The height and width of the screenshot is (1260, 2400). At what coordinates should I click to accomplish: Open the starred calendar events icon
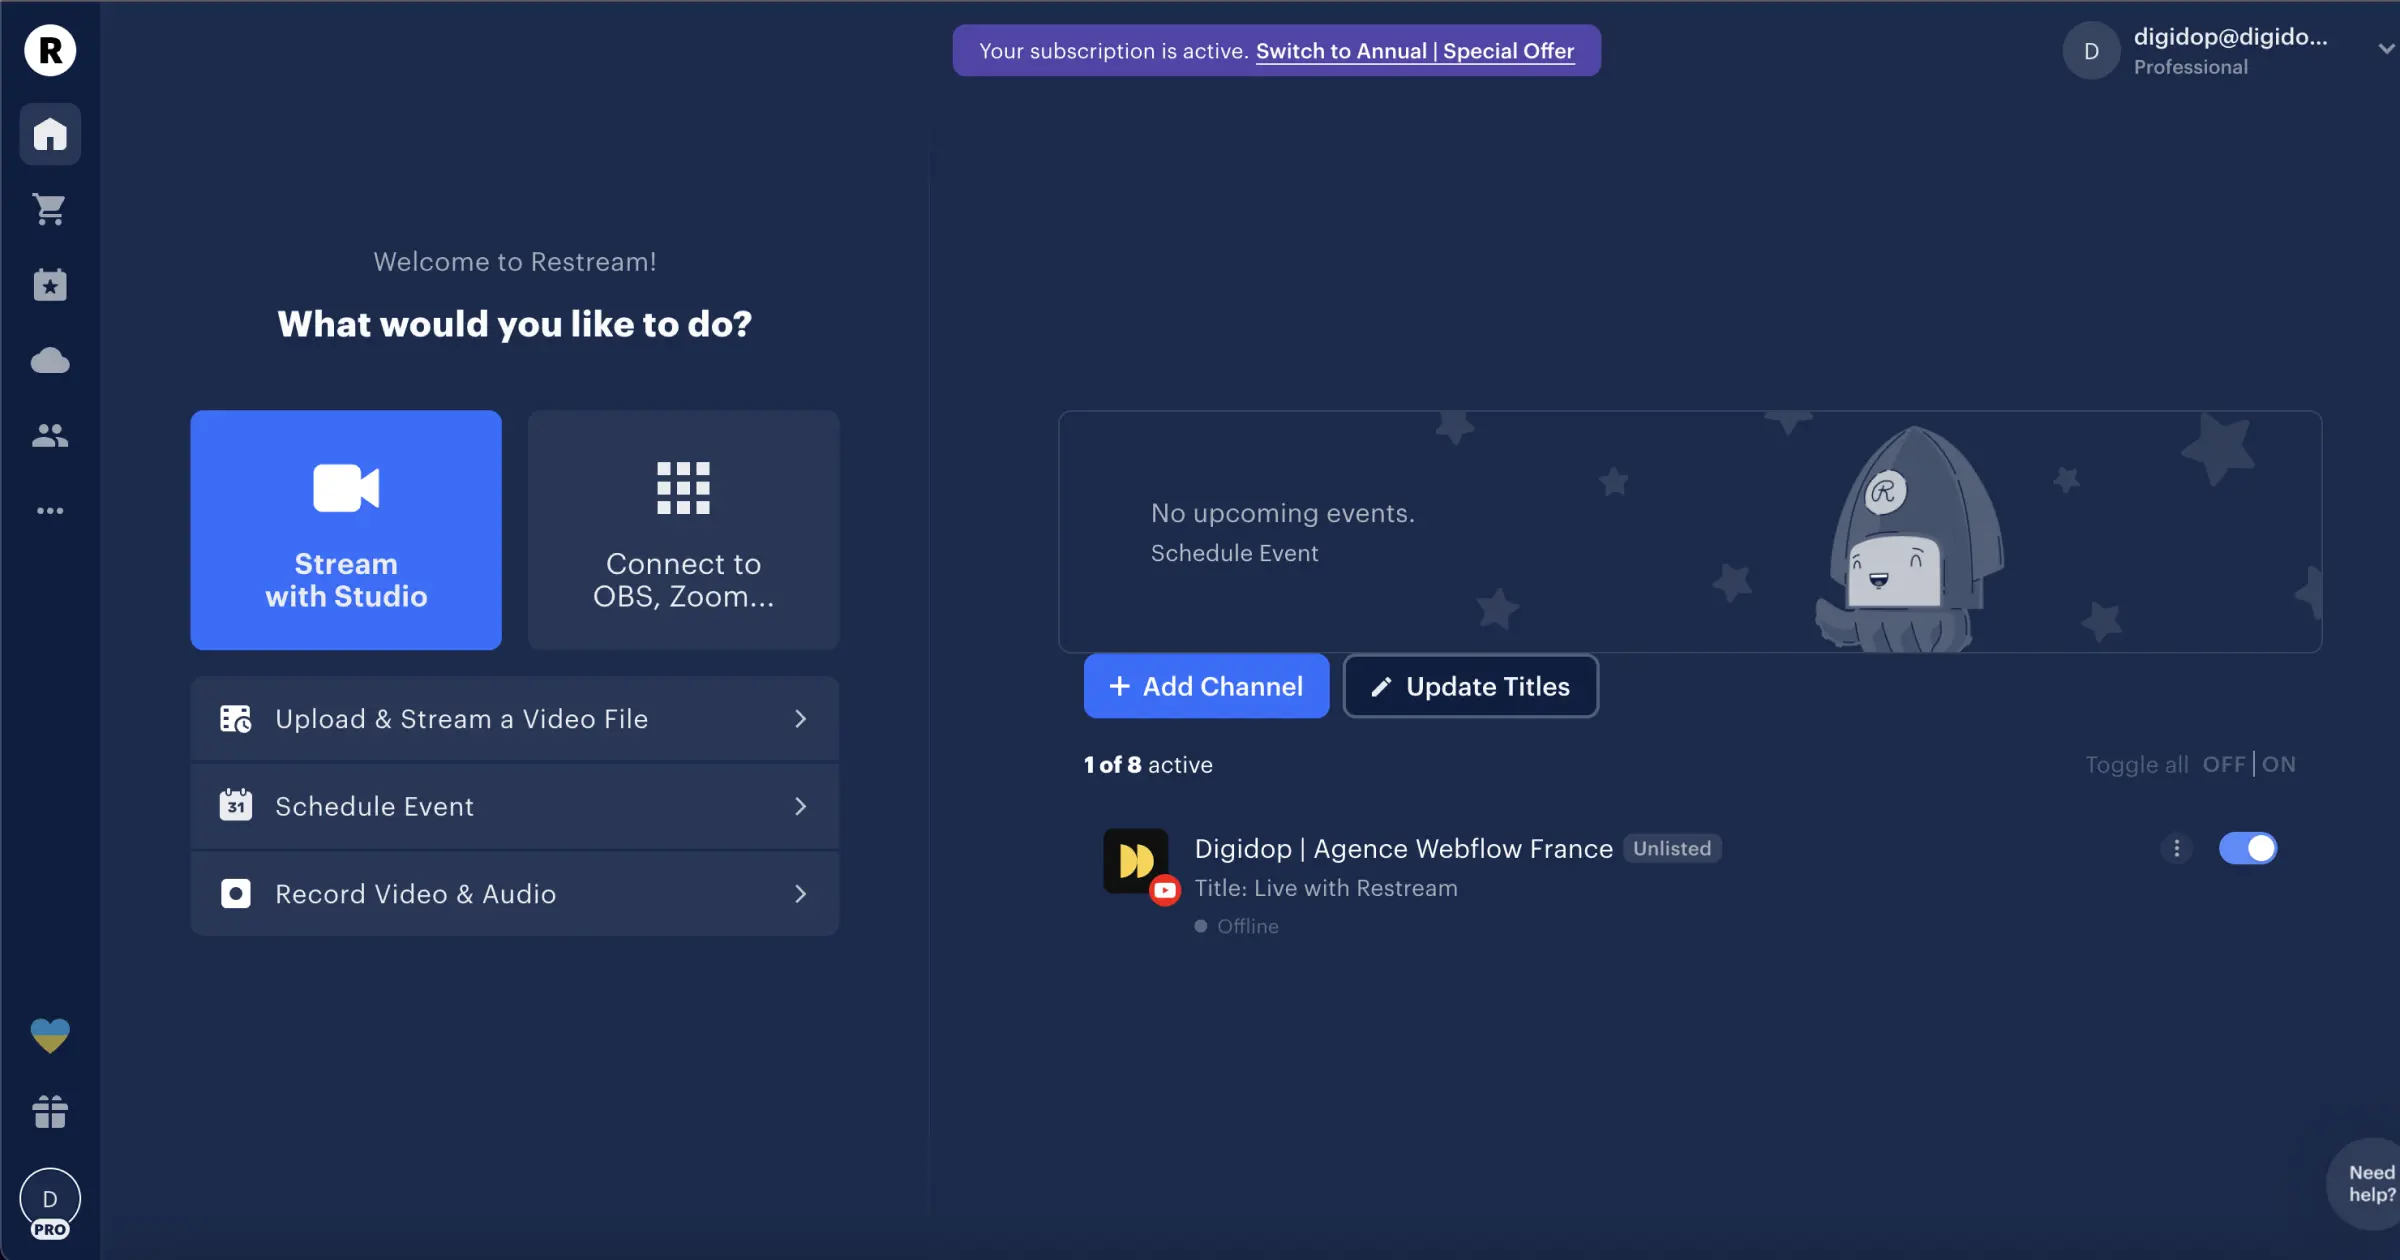50,285
